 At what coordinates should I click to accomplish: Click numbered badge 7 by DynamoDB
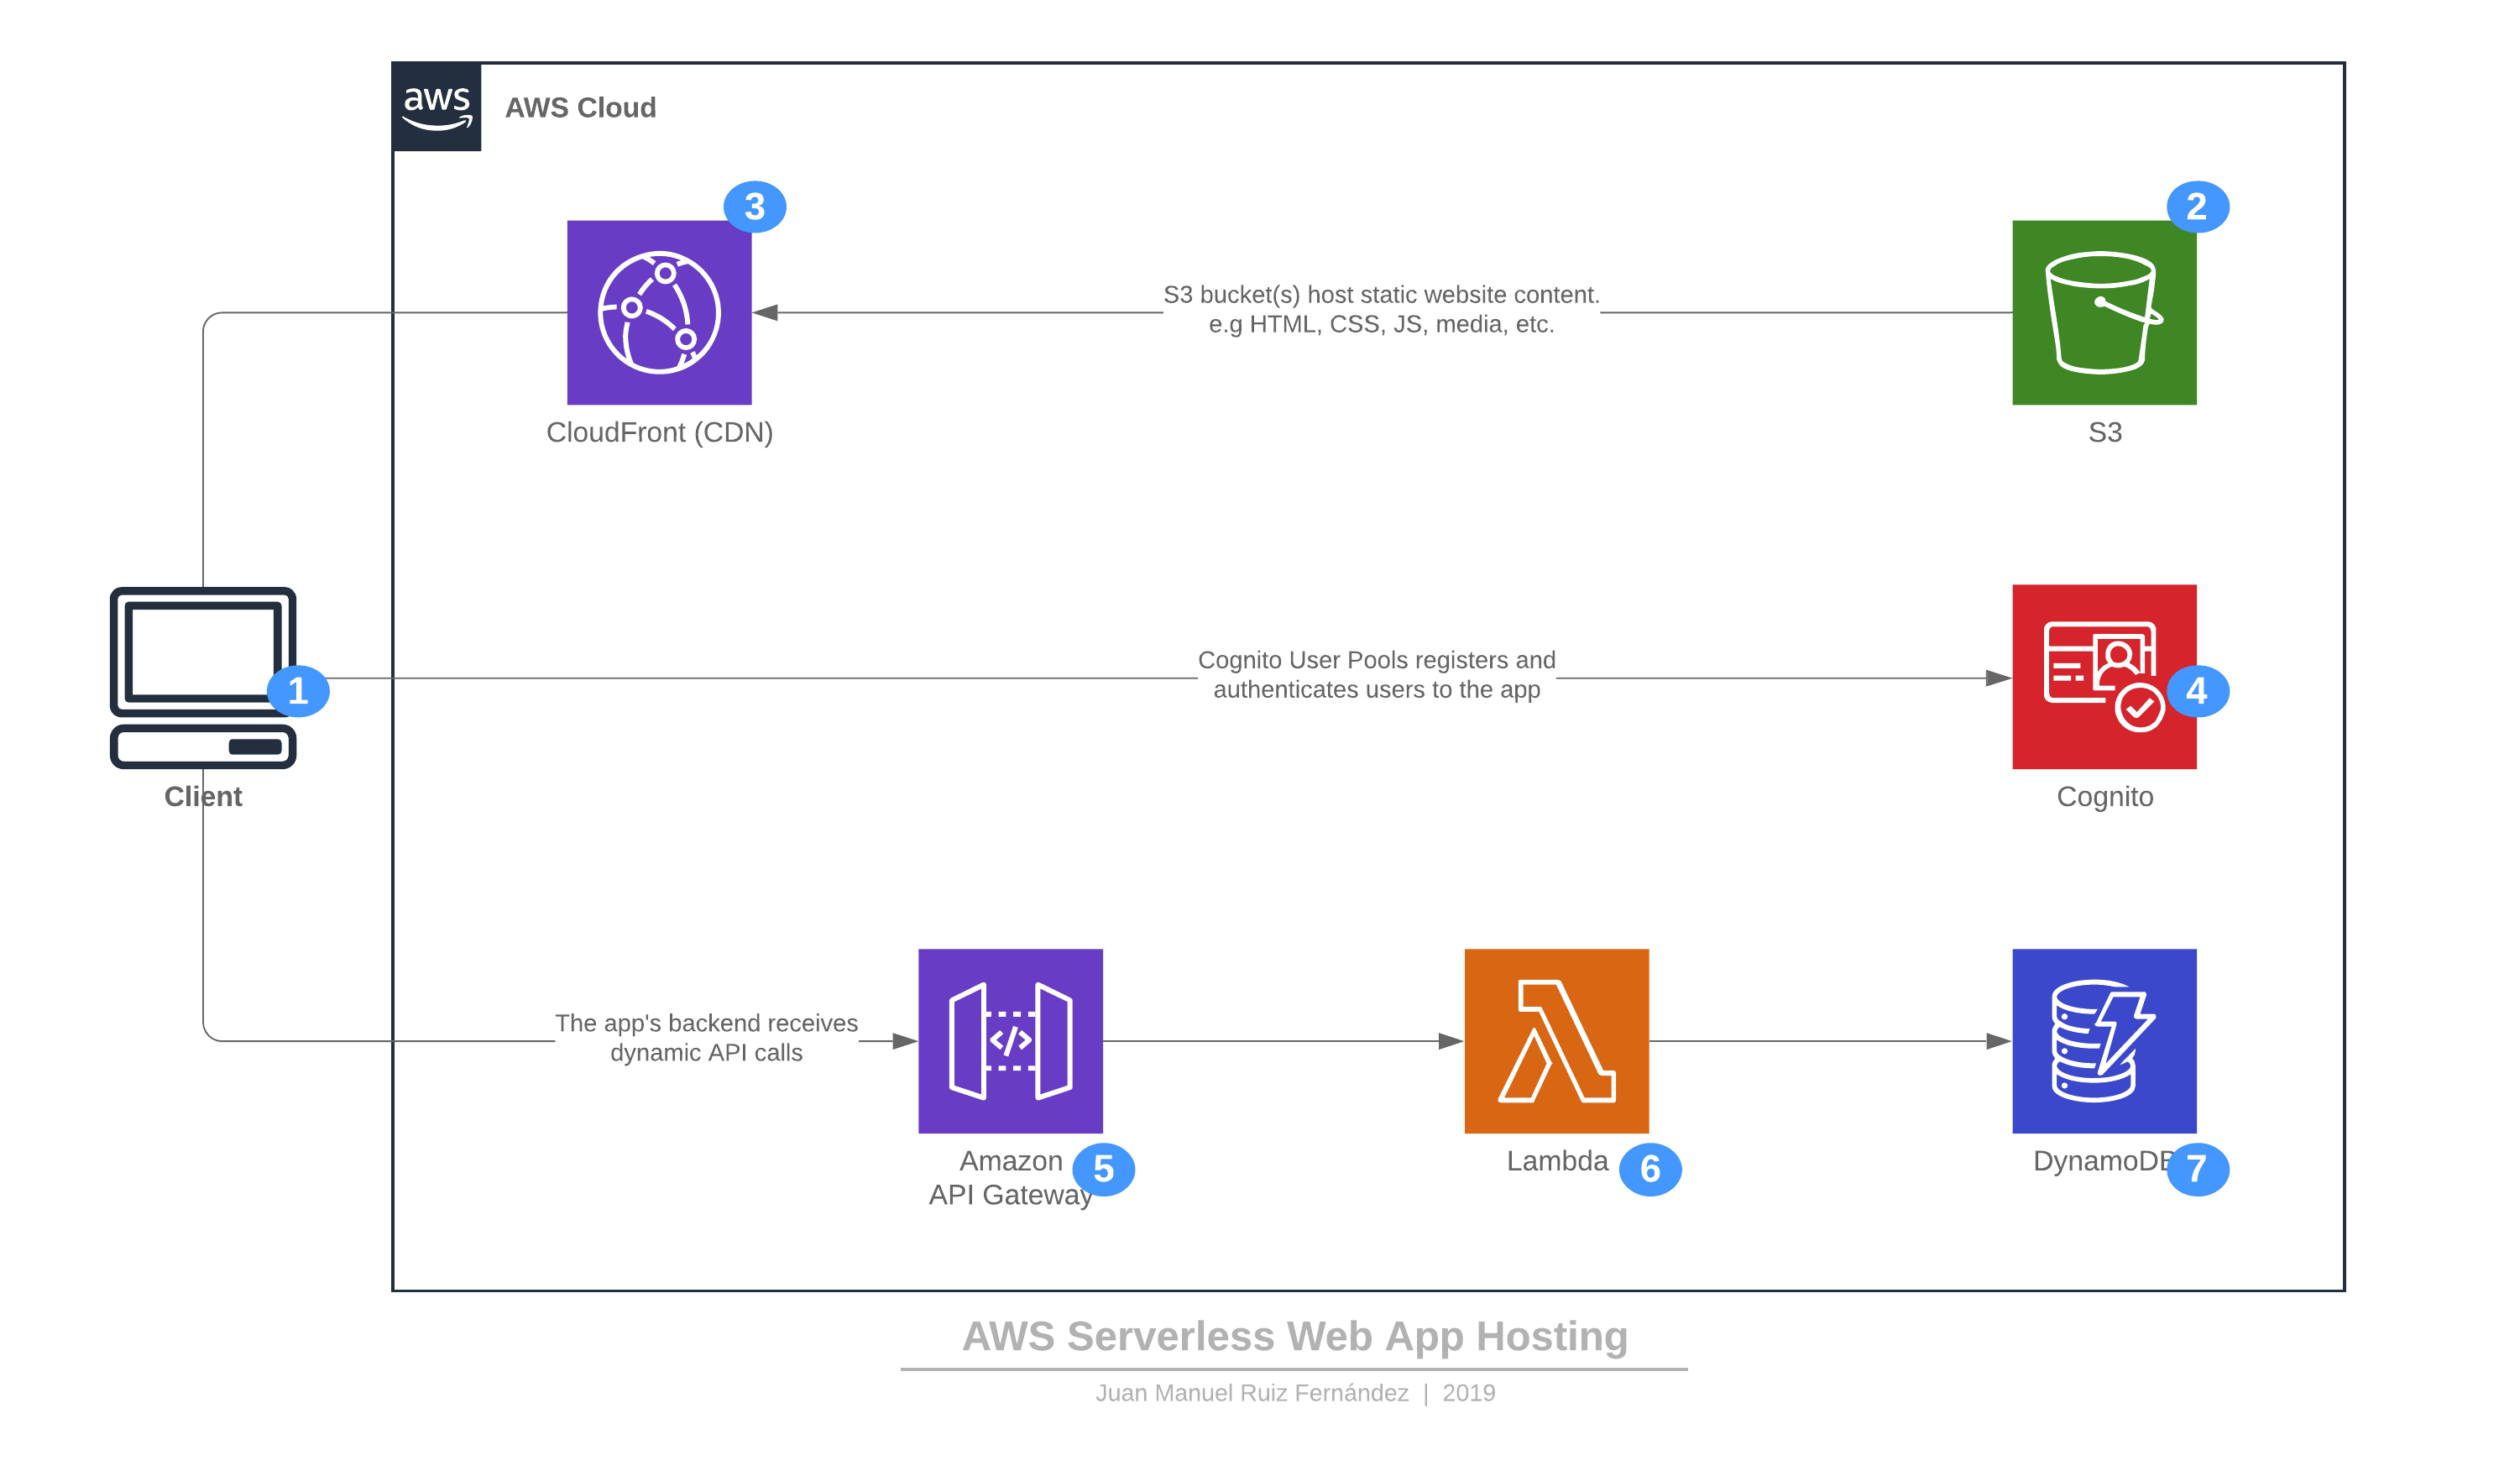[2196, 1168]
